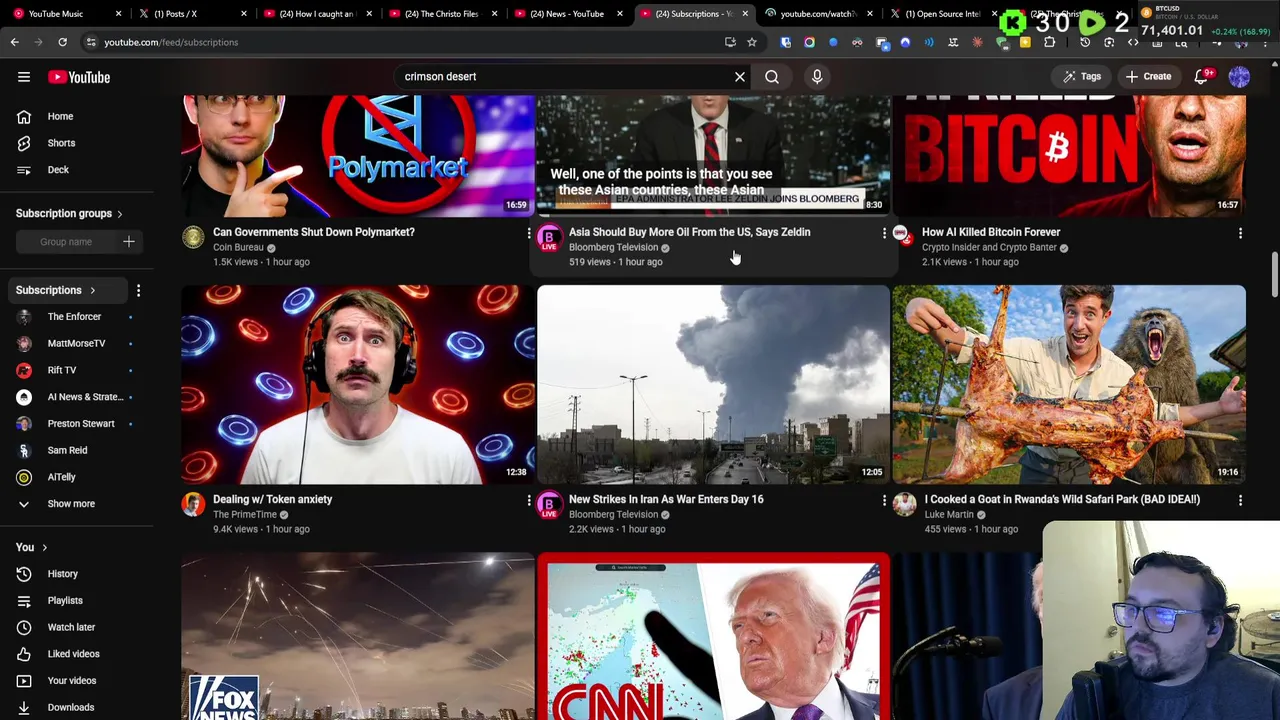Open the Polymarket video thumbnail
1280x720 pixels.
pyautogui.click(x=357, y=156)
